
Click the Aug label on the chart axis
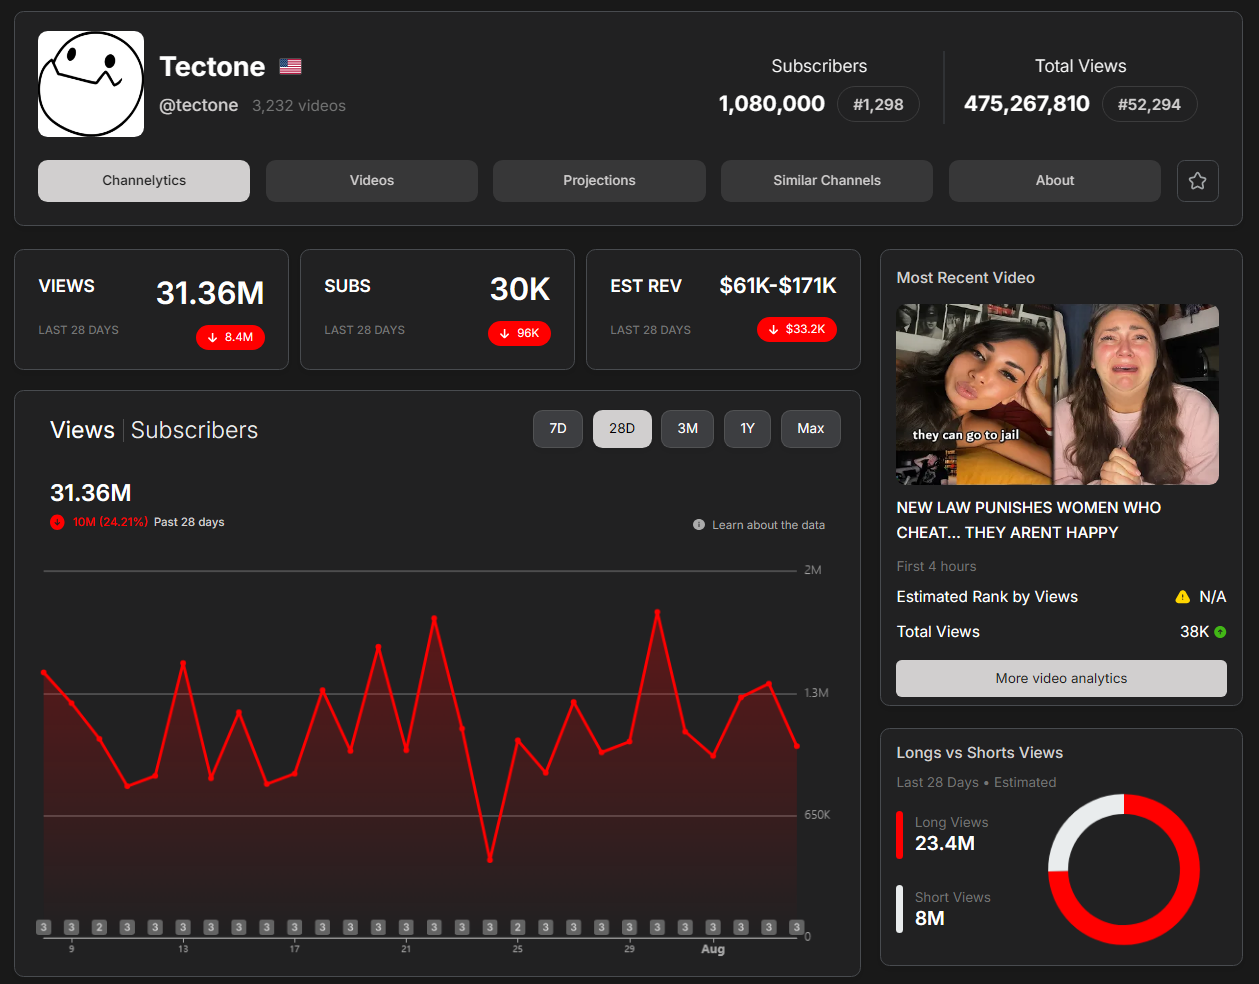click(713, 949)
